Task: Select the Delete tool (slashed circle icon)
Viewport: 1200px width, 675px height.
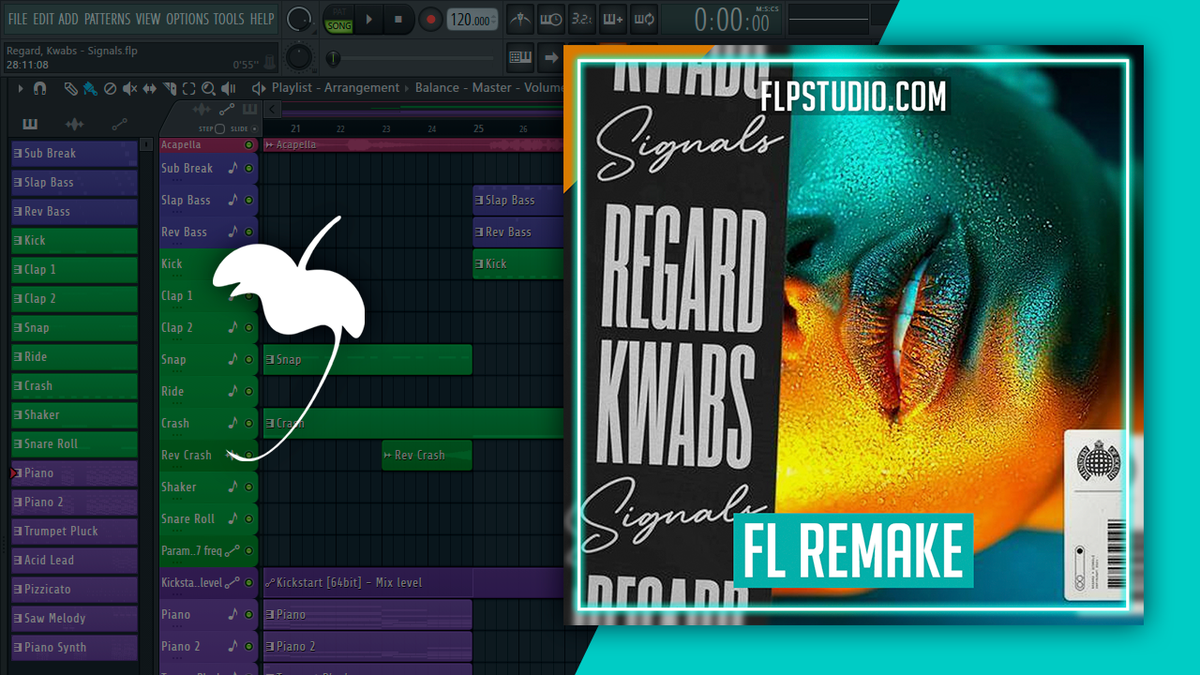Action: 109,89
